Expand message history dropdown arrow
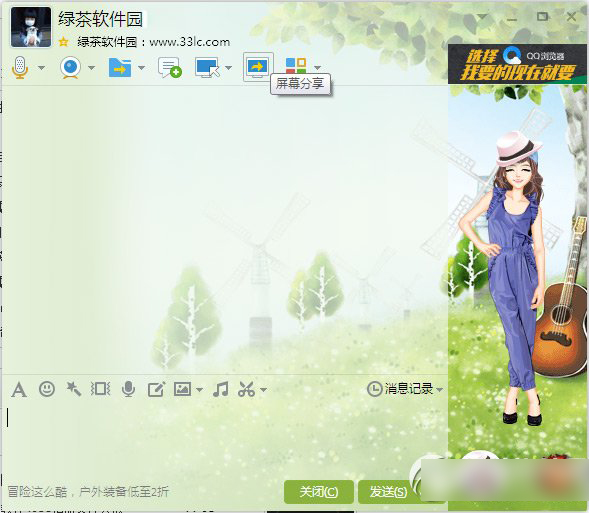Image resolution: width=589 pixels, height=513 pixels. [x=439, y=389]
